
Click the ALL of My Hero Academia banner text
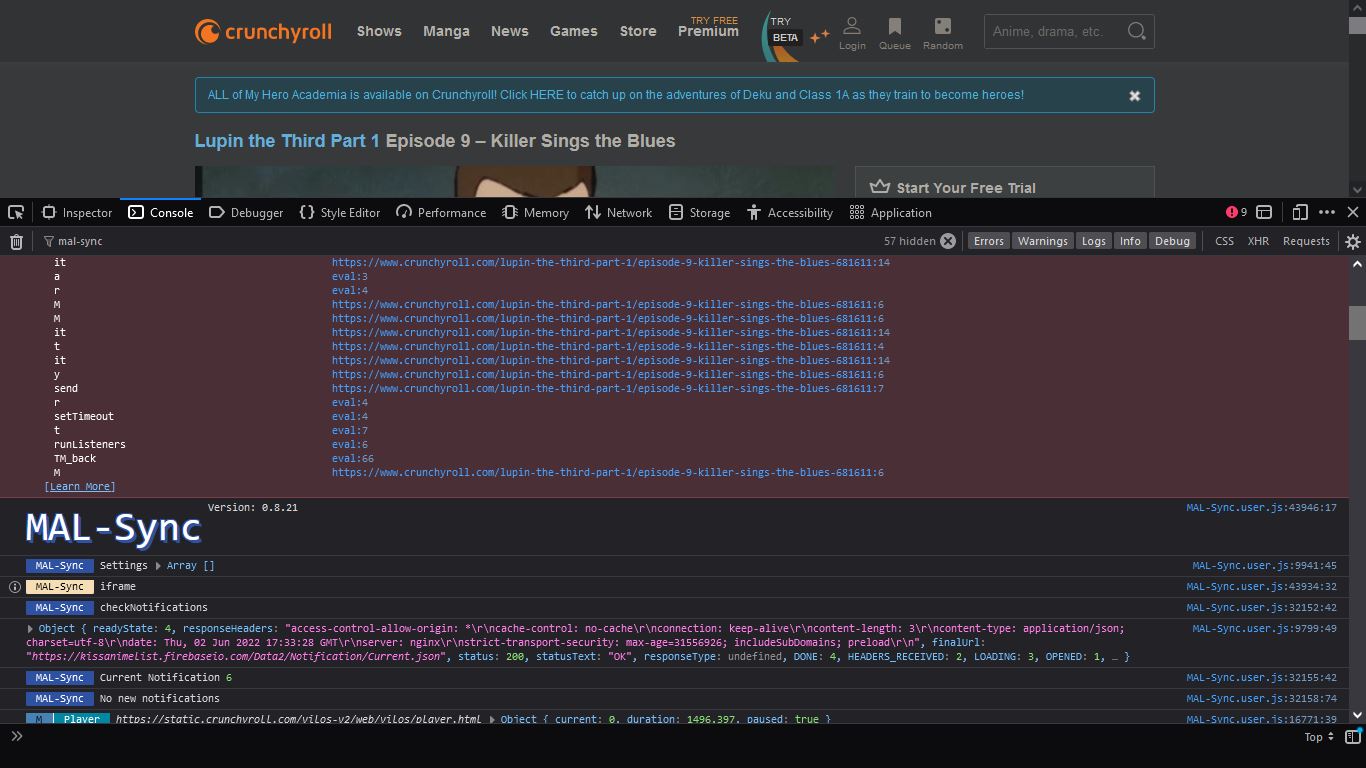[616, 95]
